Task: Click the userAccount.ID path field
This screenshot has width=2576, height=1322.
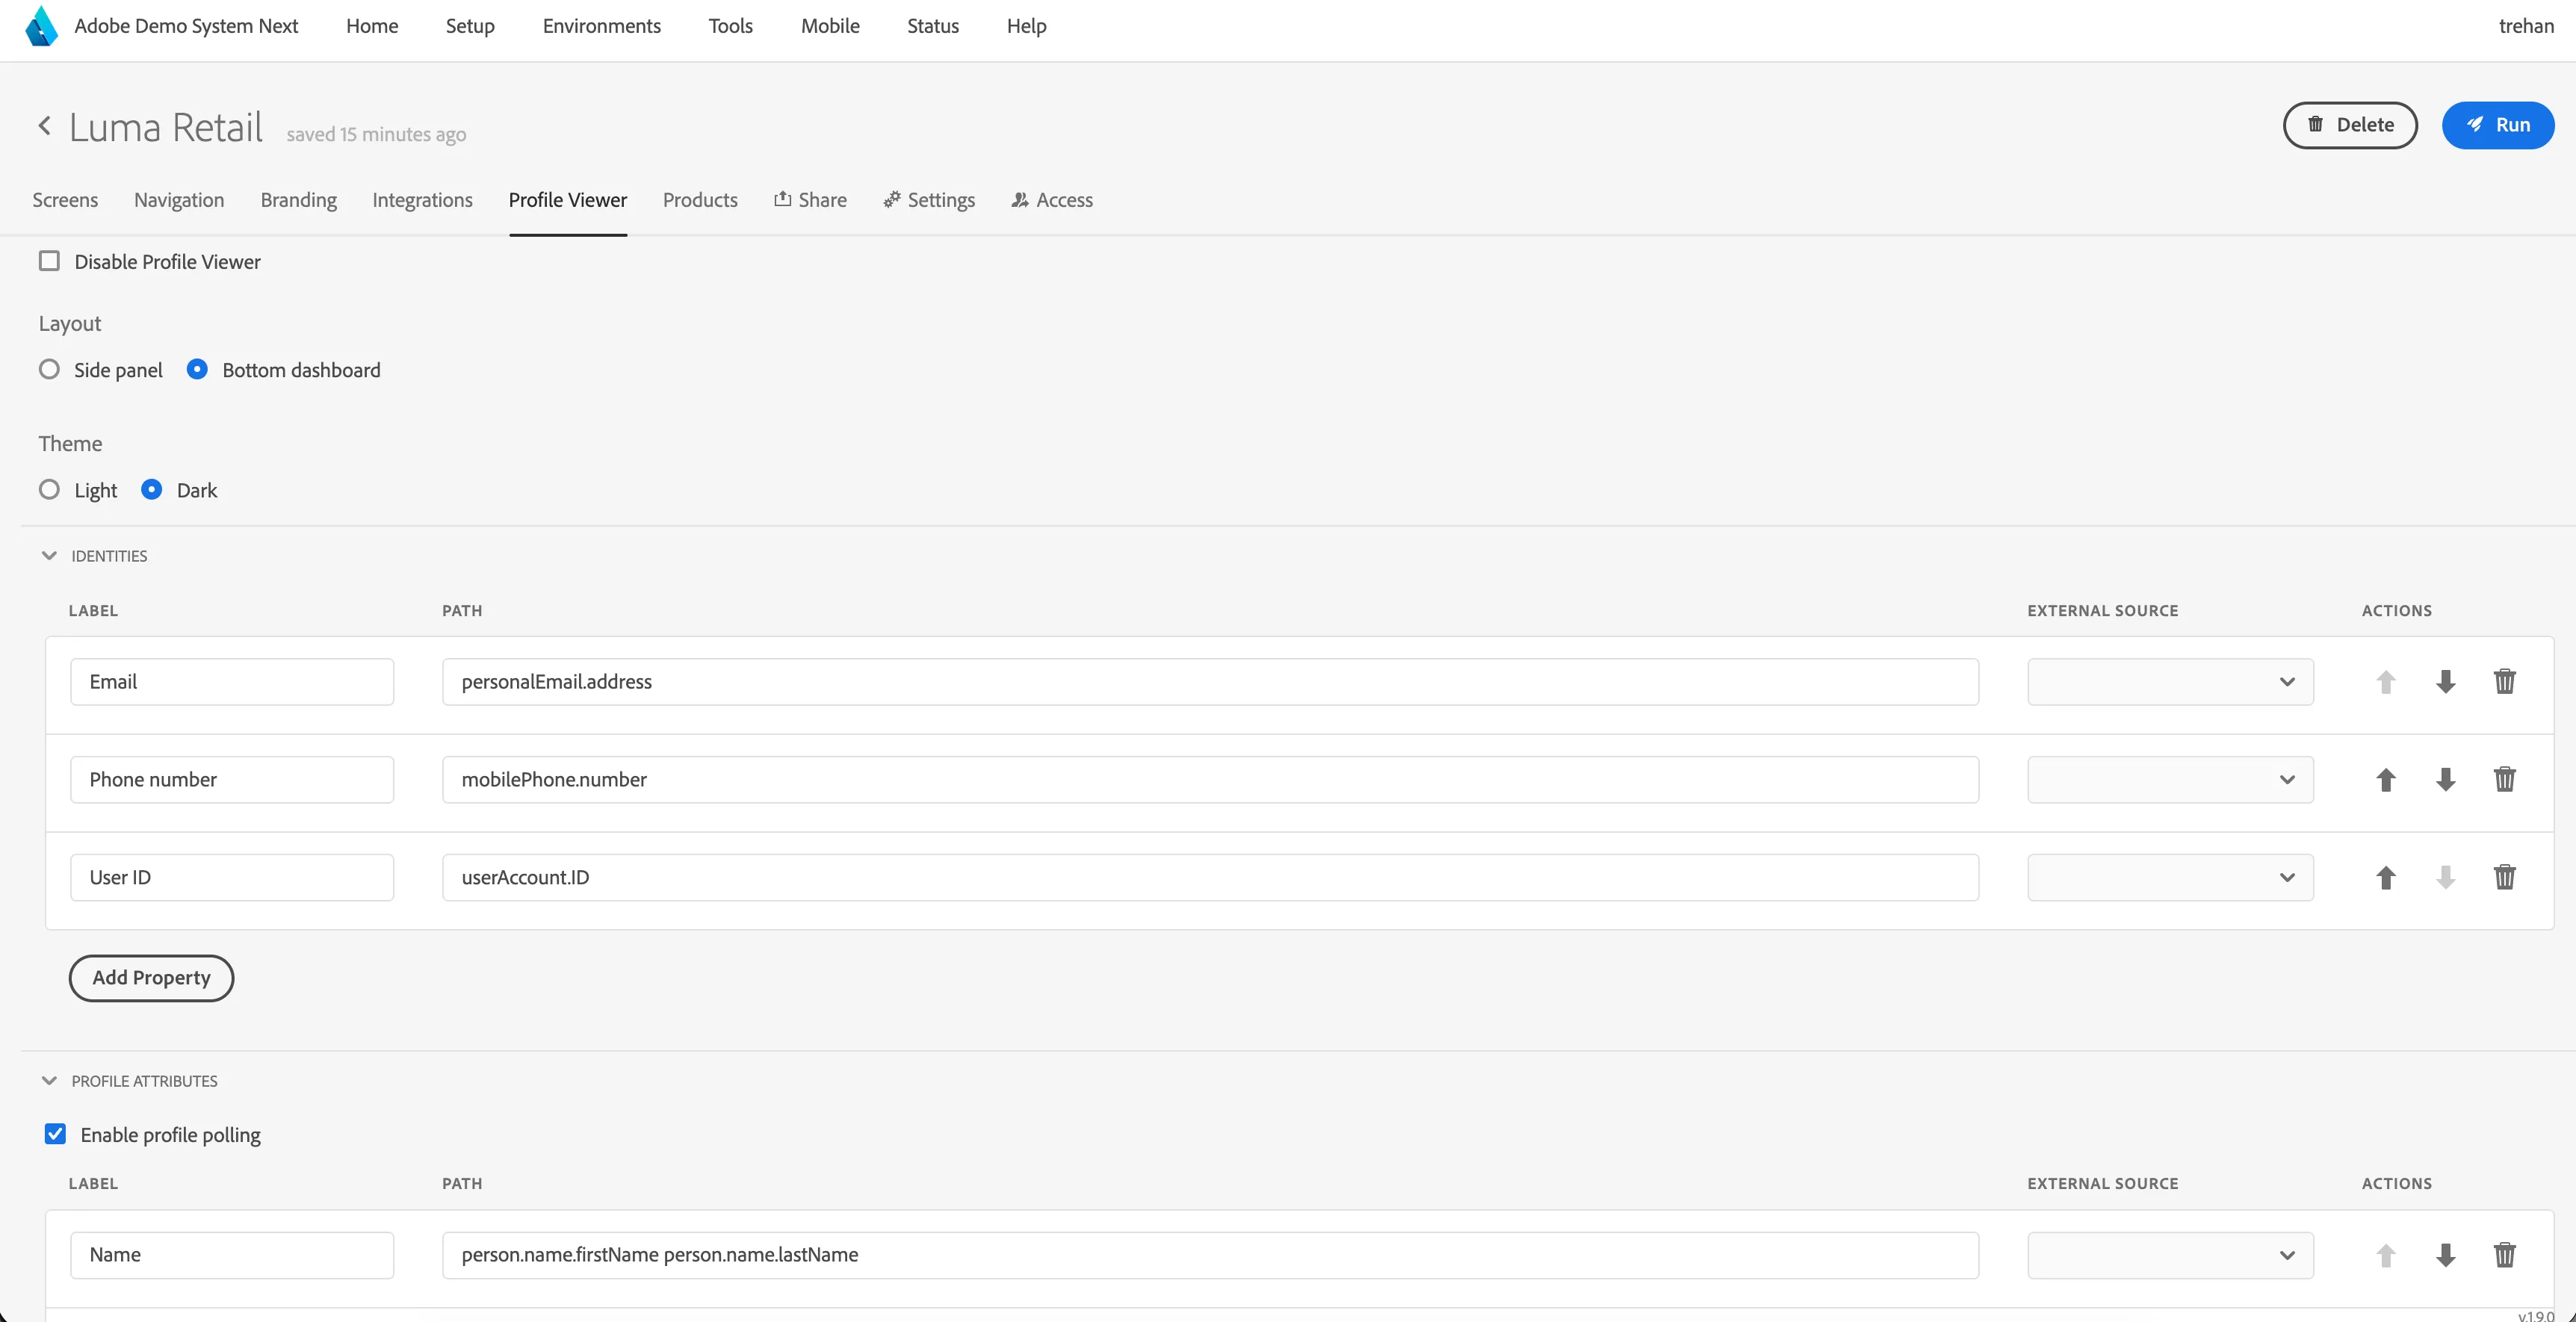Action: (x=1210, y=878)
